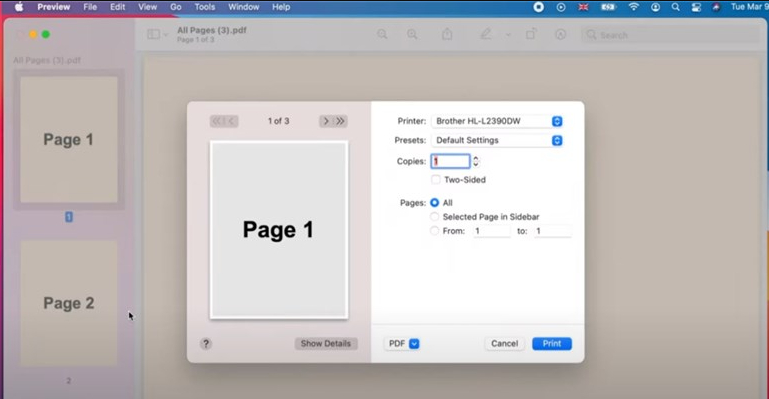Image resolution: width=769 pixels, height=399 pixels.
Task: Open the Go menu
Action: (176, 7)
